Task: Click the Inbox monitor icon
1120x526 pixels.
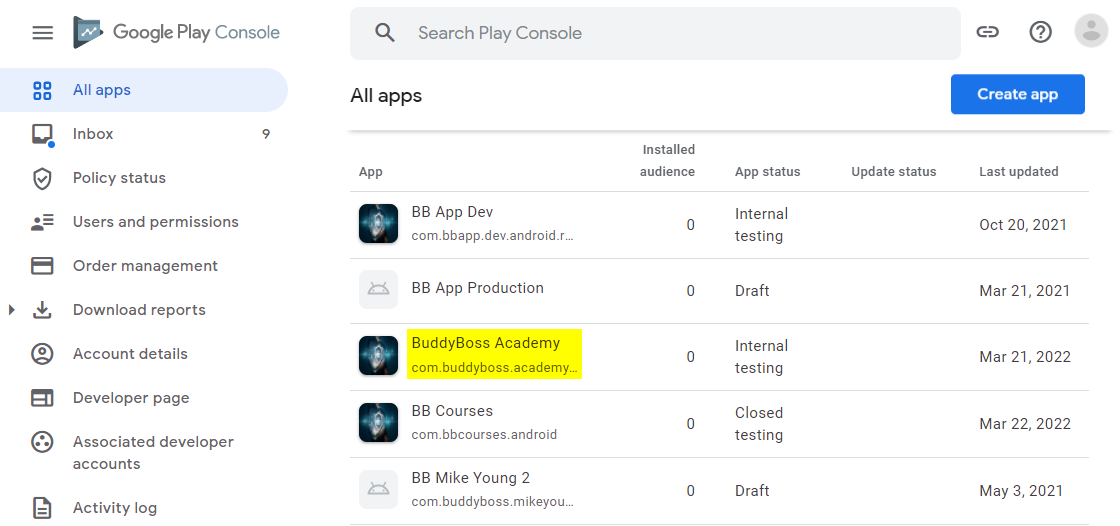Action: point(43,134)
